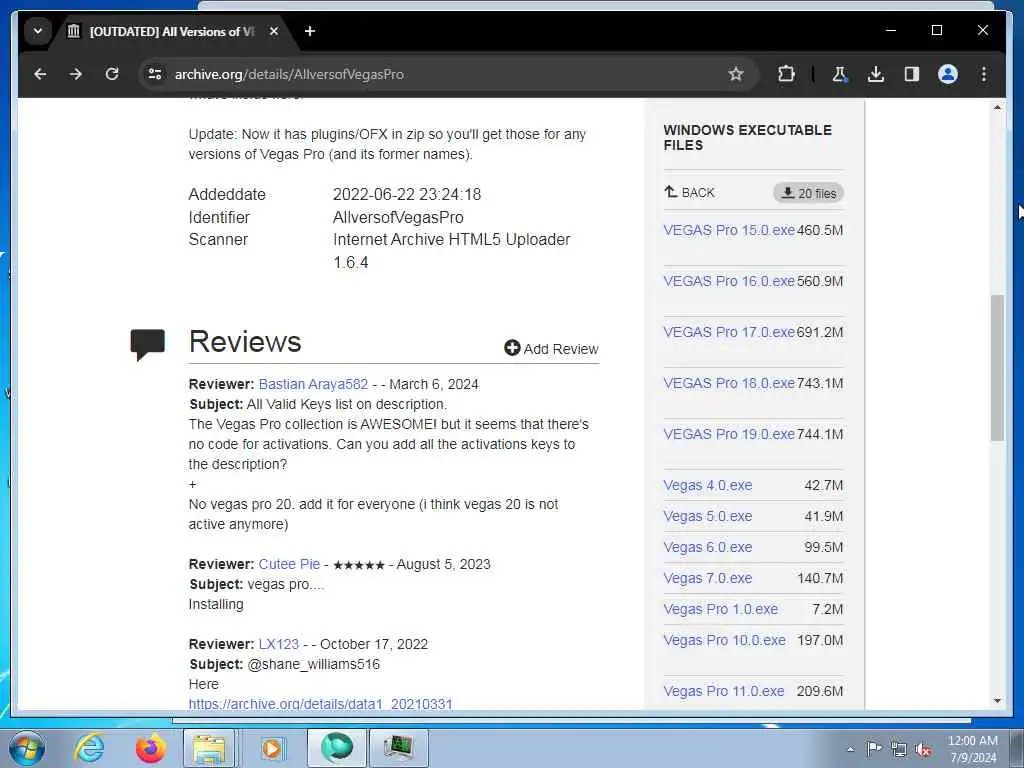Open reviewer Bastian Araya582 profile
Viewport: 1024px width, 768px height.
[x=313, y=384]
